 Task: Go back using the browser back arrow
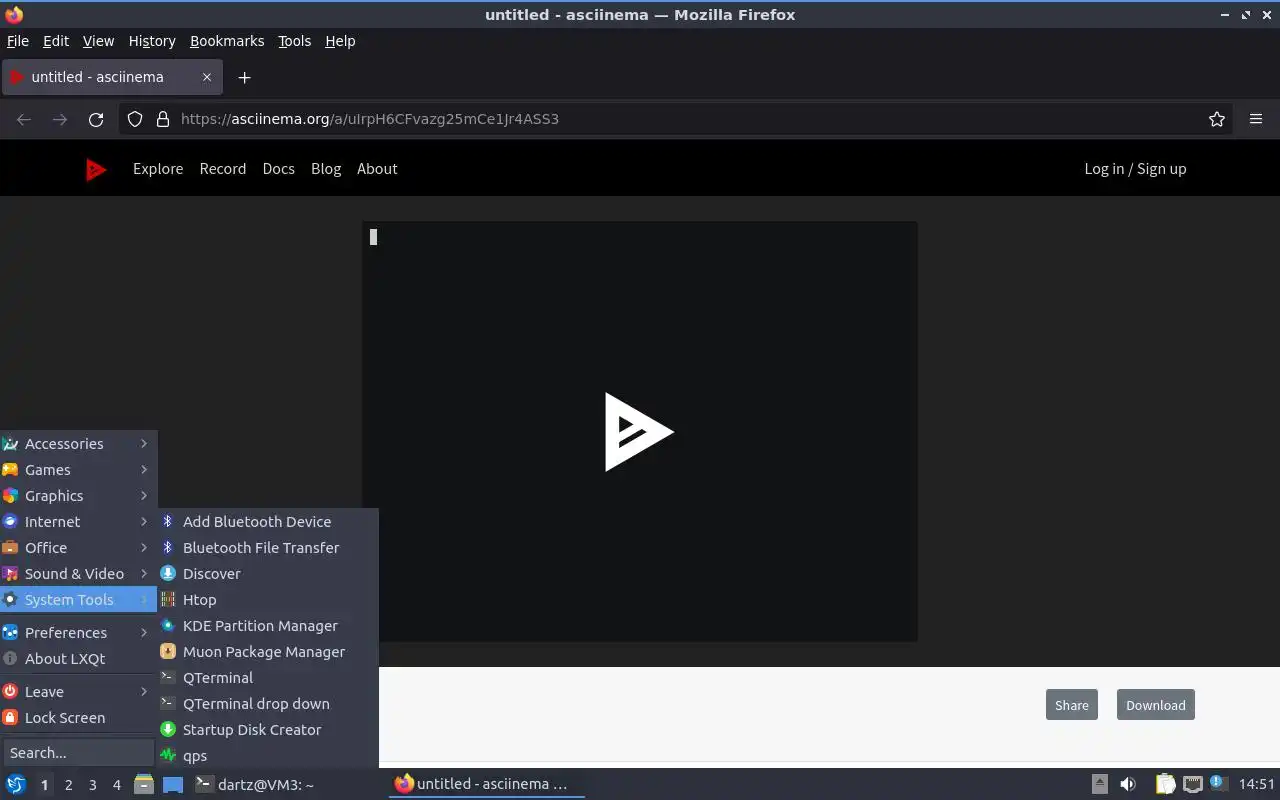tap(24, 119)
